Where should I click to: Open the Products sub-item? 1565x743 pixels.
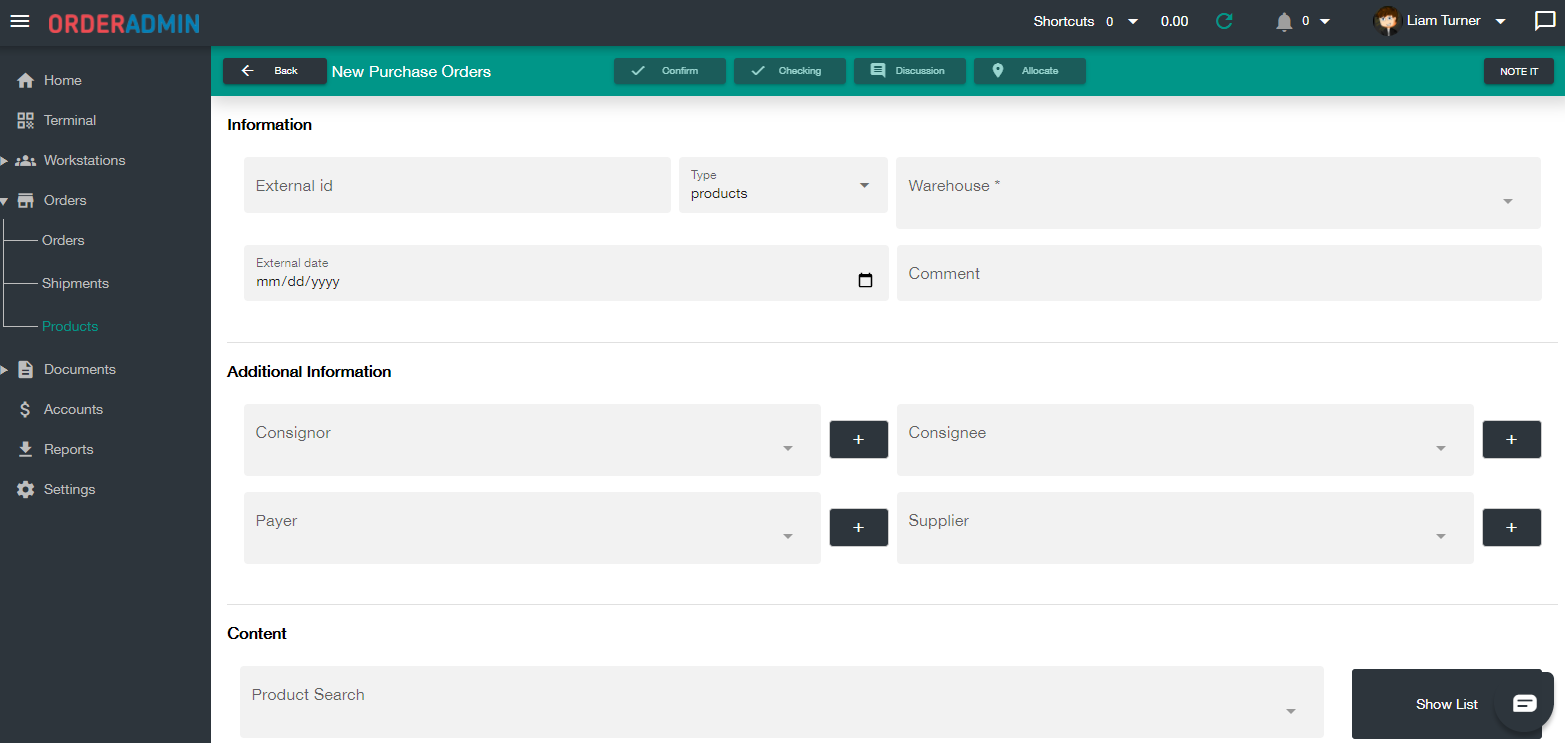[x=70, y=326]
